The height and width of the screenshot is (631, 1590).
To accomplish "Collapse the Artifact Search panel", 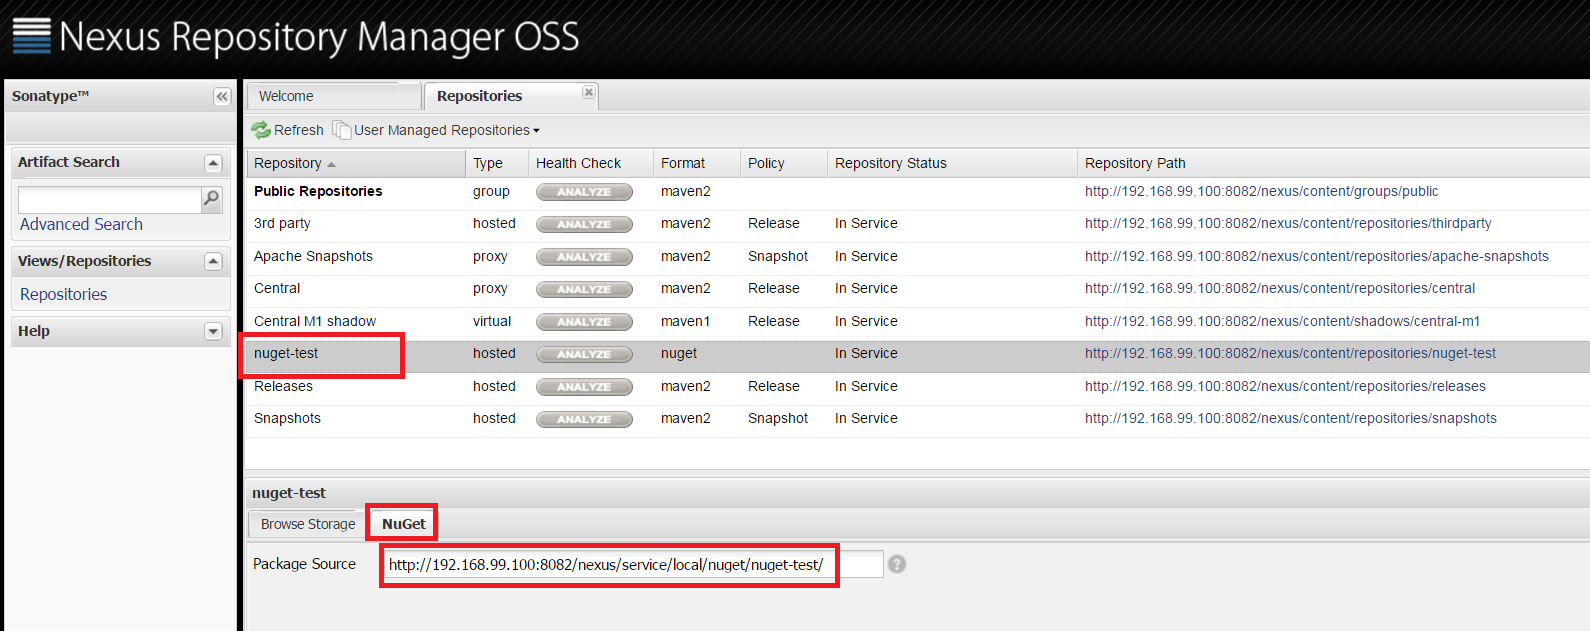I will 213,163.
